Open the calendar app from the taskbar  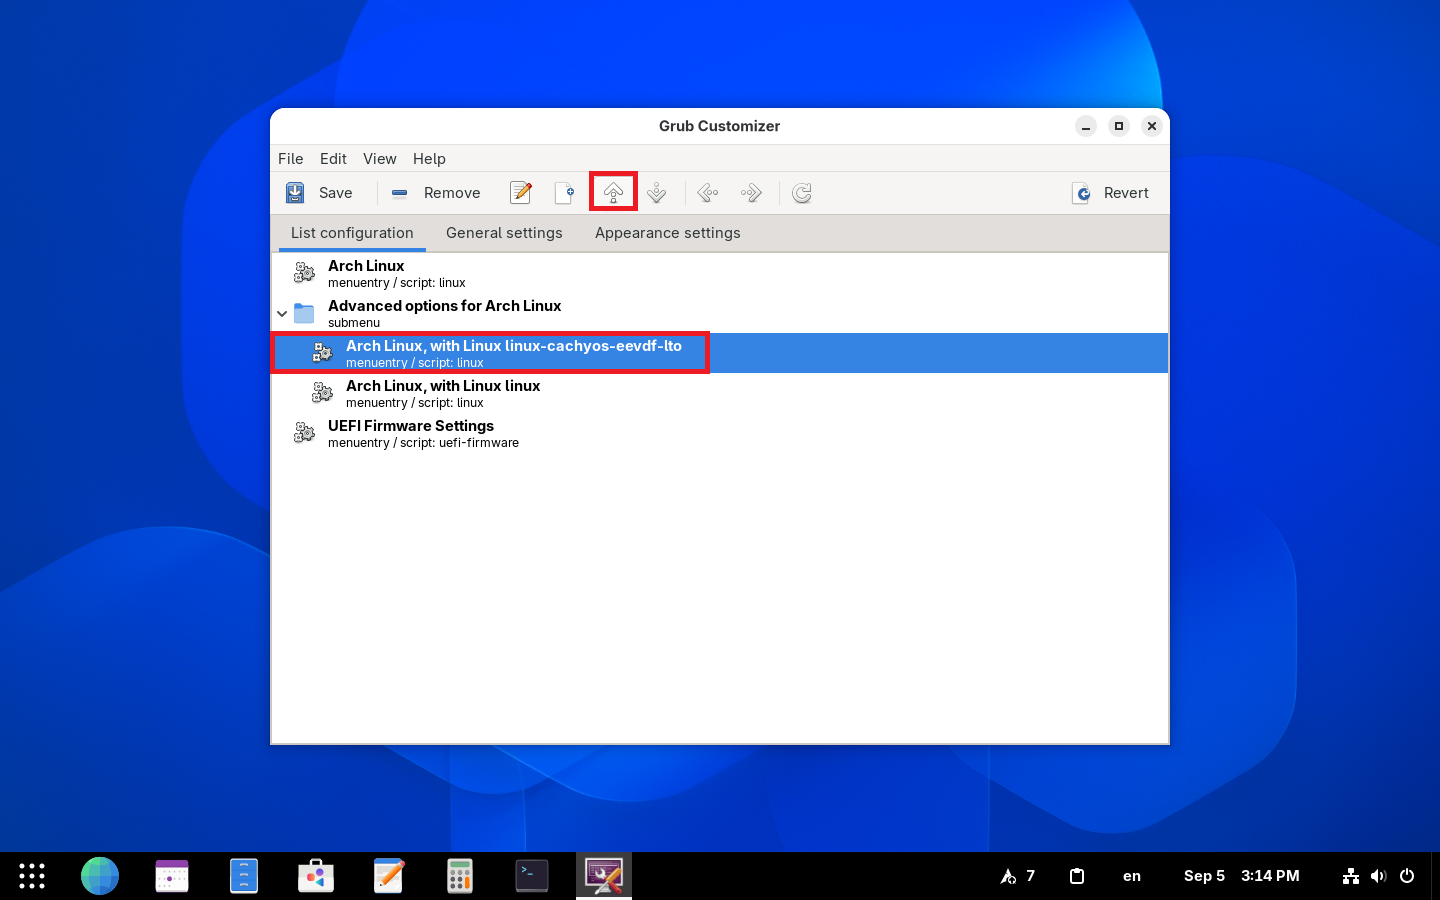tap(172, 876)
